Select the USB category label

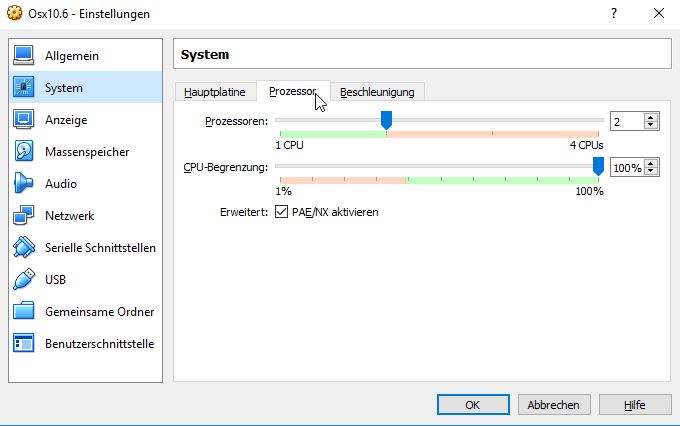[x=56, y=280]
